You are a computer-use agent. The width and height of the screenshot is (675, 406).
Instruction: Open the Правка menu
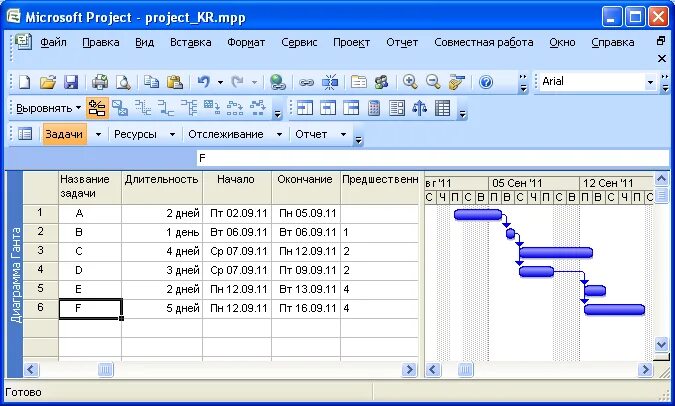tap(101, 42)
